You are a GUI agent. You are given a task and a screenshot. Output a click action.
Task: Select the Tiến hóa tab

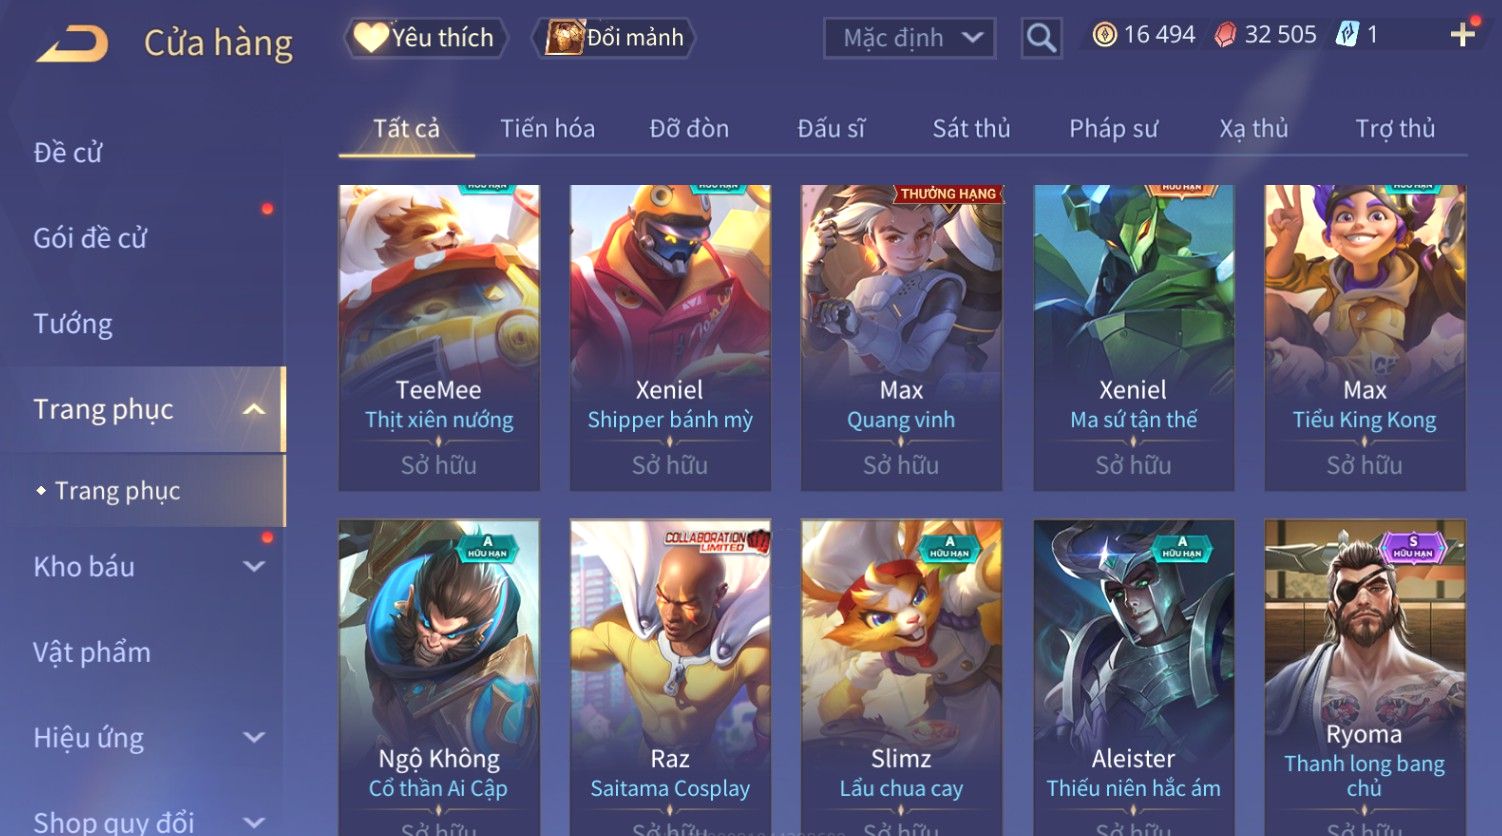pyautogui.click(x=547, y=128)
